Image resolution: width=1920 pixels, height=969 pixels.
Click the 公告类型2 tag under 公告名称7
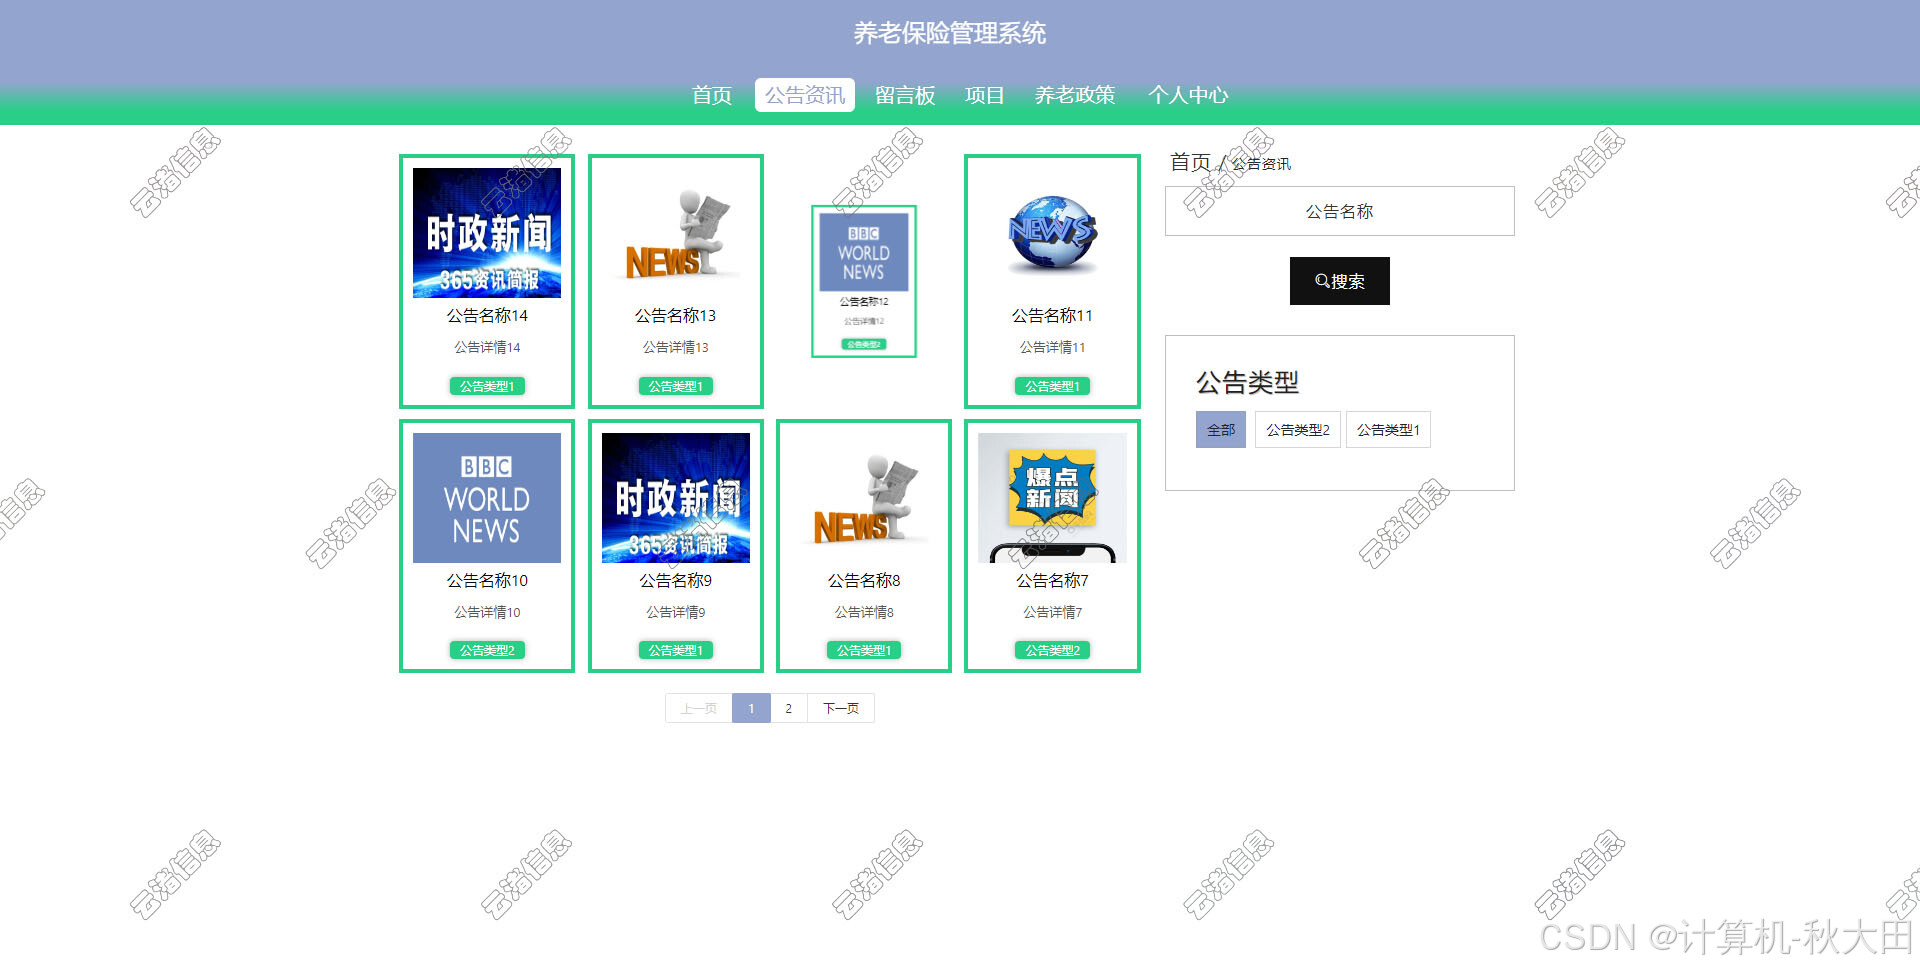coord(1052,650)
